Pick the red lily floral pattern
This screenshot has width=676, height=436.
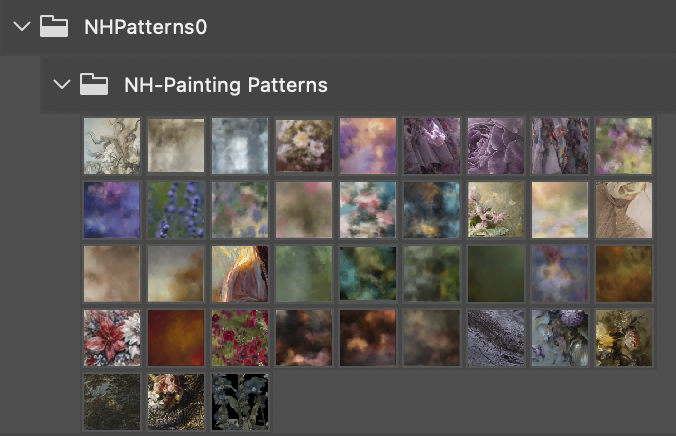coord(112,338)
